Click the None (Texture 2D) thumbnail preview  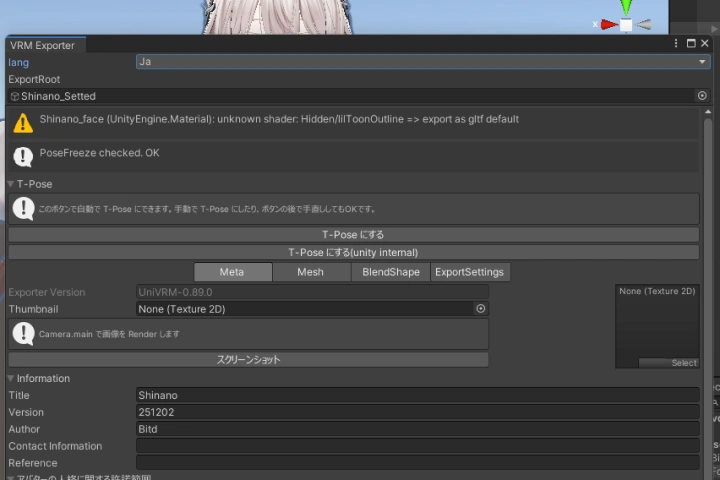657,326
